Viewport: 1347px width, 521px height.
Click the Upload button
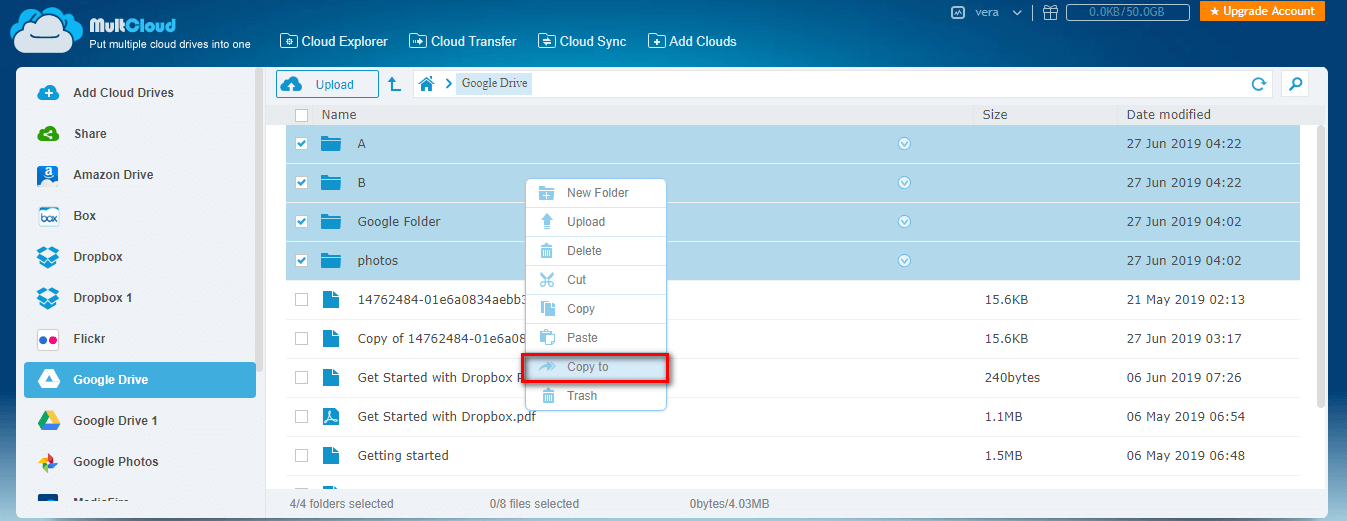(x=328, y=84)
